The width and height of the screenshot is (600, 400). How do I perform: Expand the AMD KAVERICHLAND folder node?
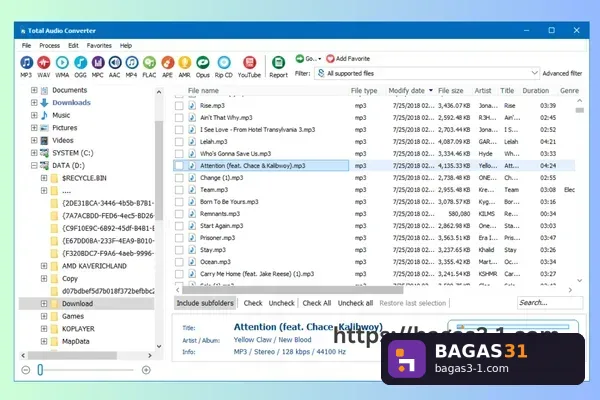coord(44,266)
